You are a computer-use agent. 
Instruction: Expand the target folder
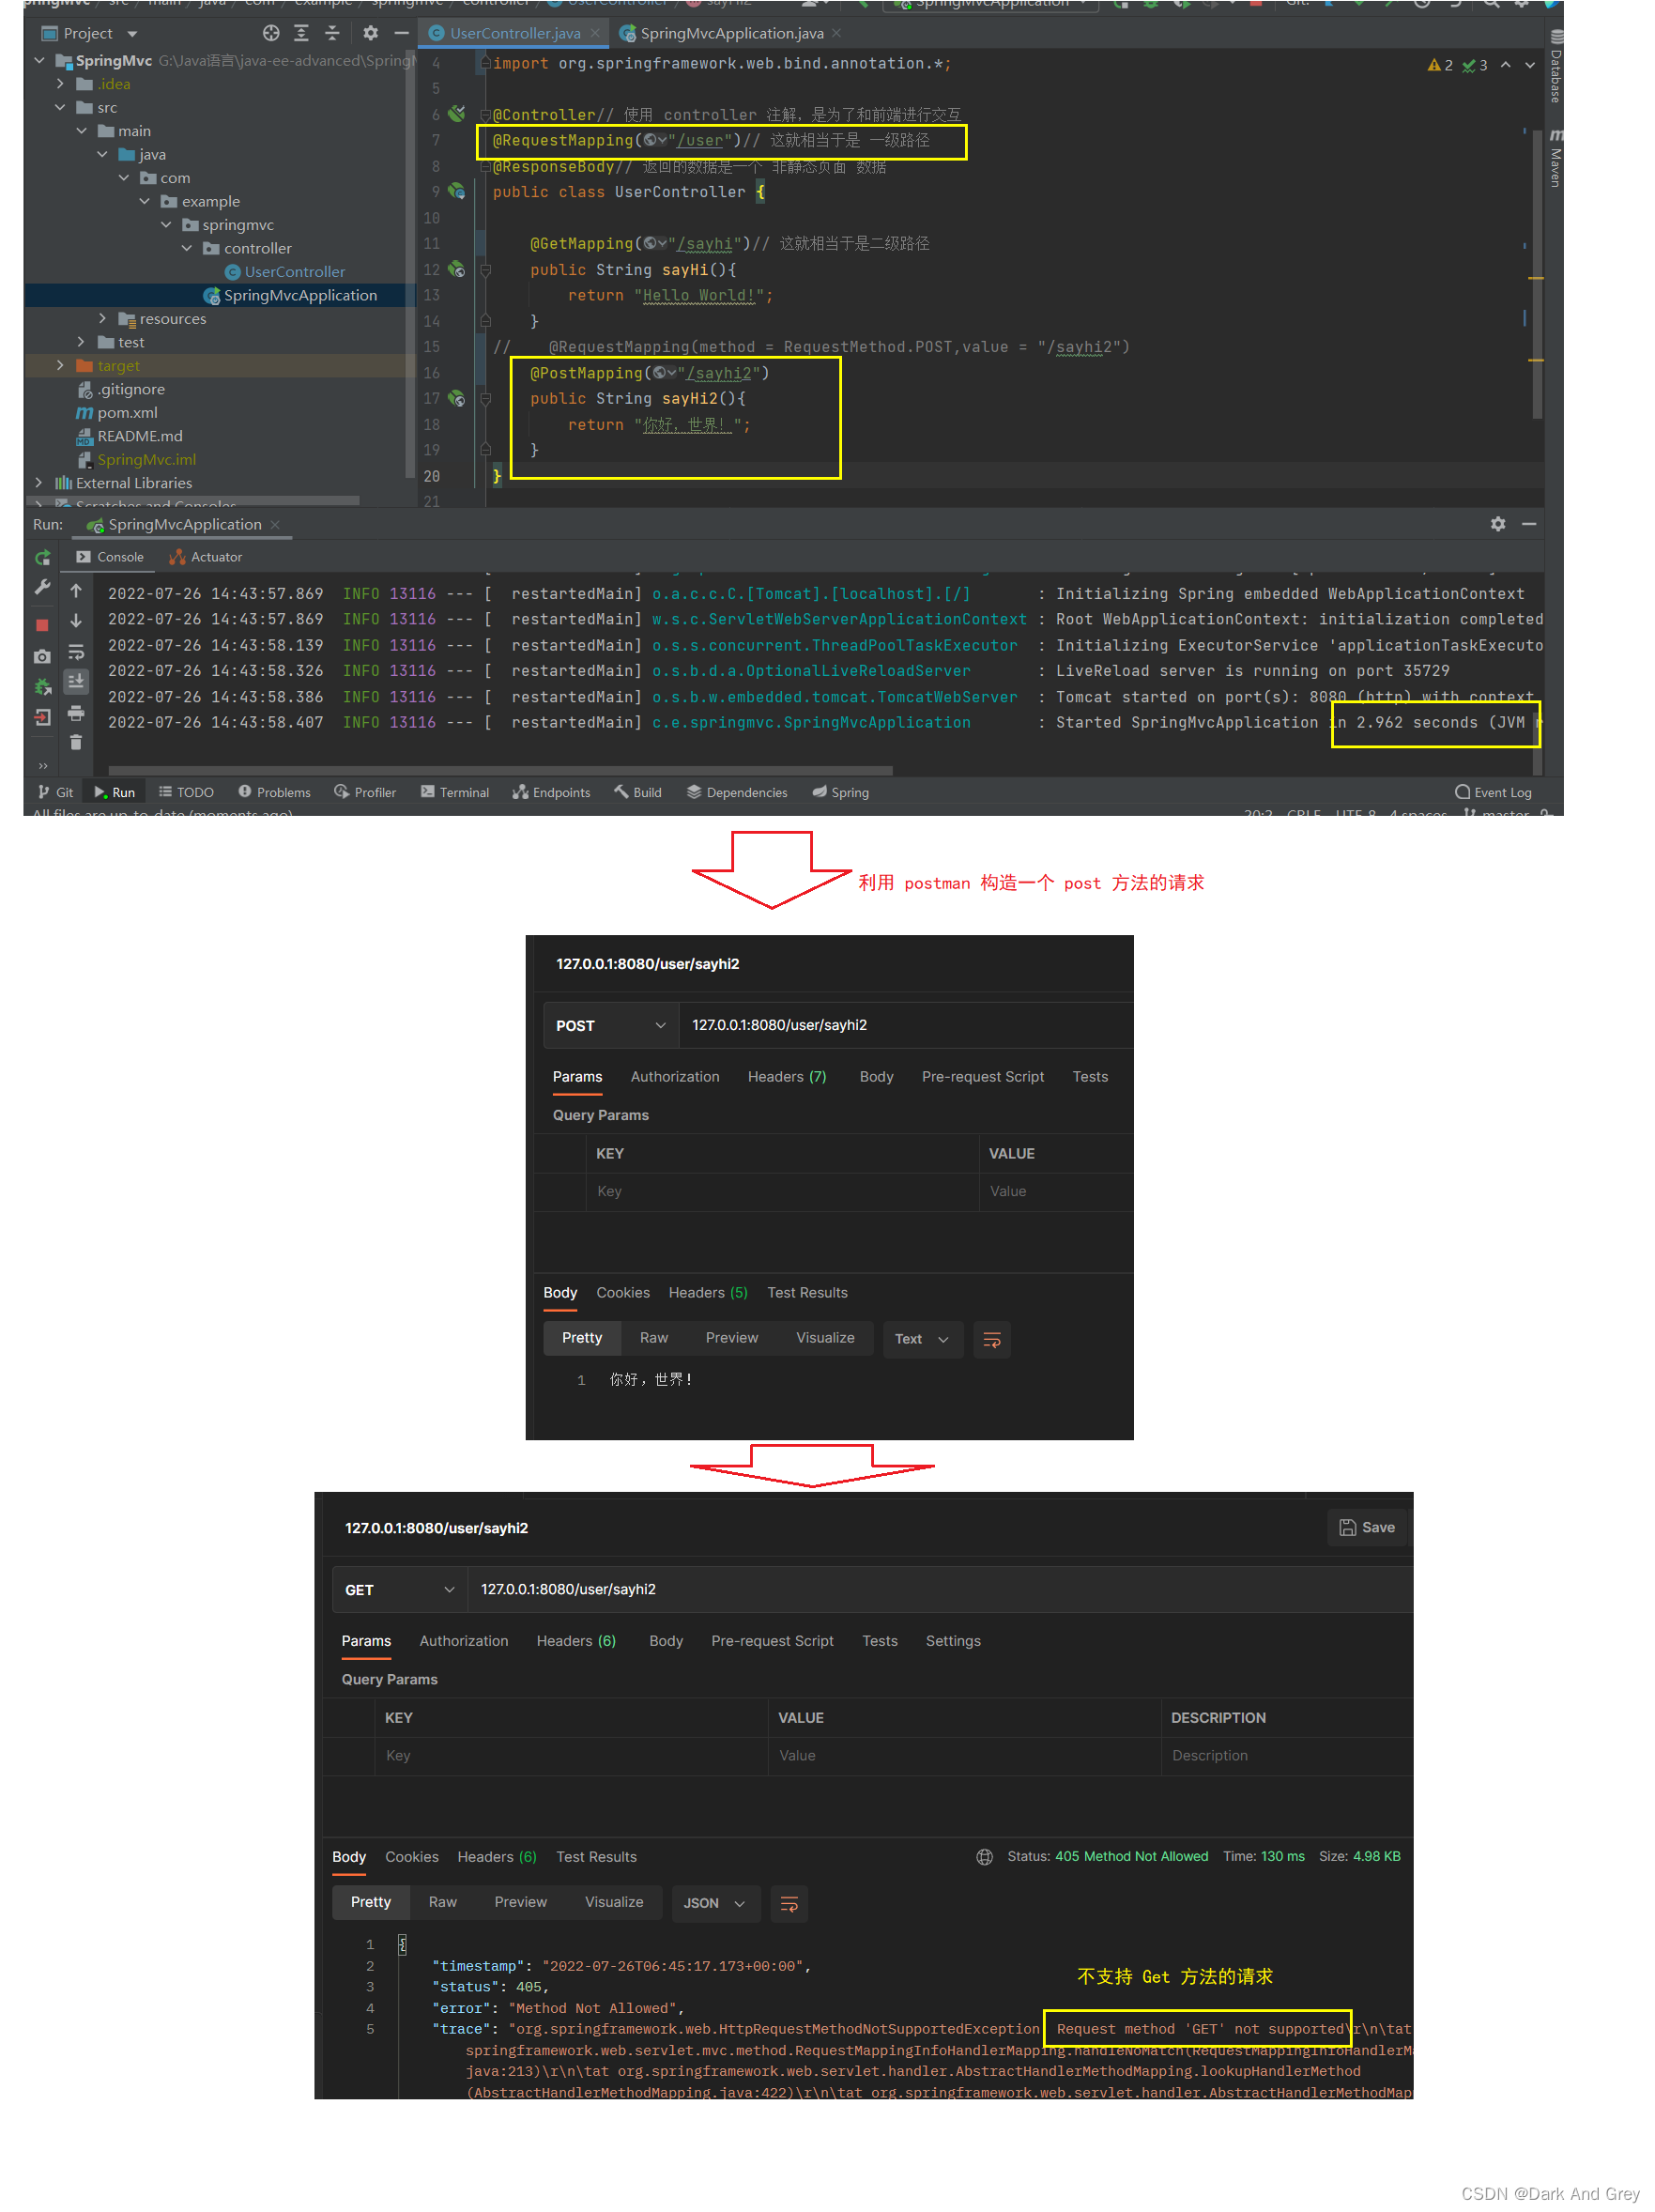pos(60,365)
